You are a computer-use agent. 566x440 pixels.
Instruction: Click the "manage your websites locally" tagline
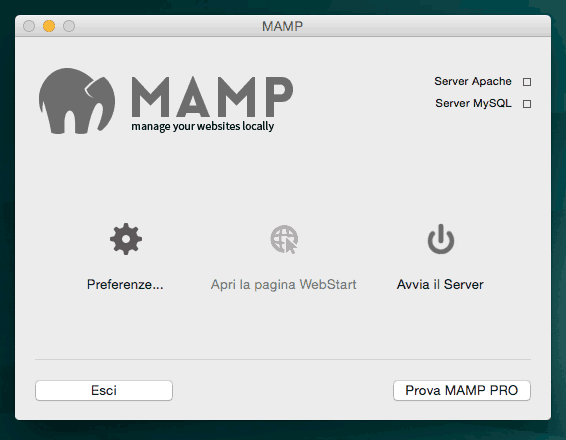click(x=203, y=126)
